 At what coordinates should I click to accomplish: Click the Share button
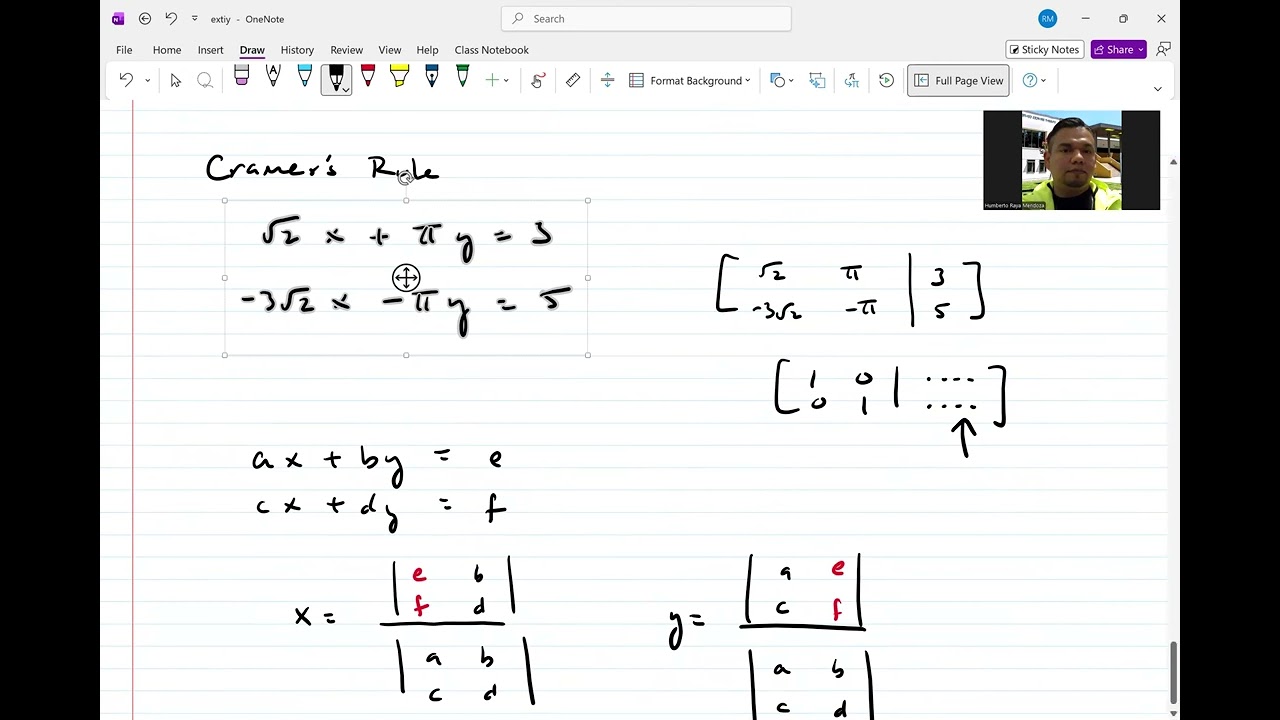pyautogui.click(x=1119, y=50)
